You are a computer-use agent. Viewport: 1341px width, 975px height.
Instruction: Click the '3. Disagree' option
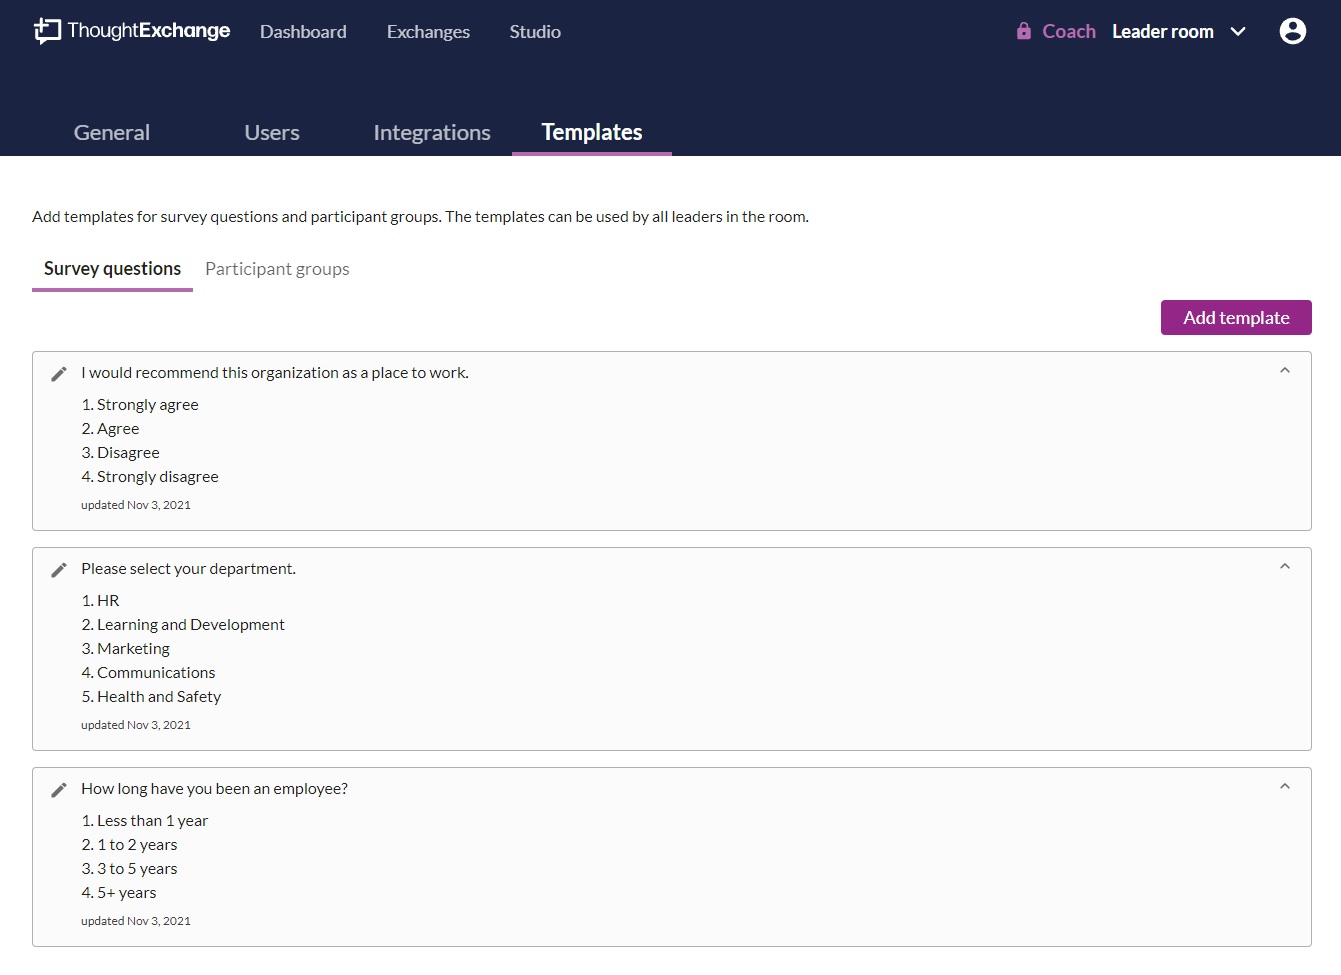(x=120, y=453)
